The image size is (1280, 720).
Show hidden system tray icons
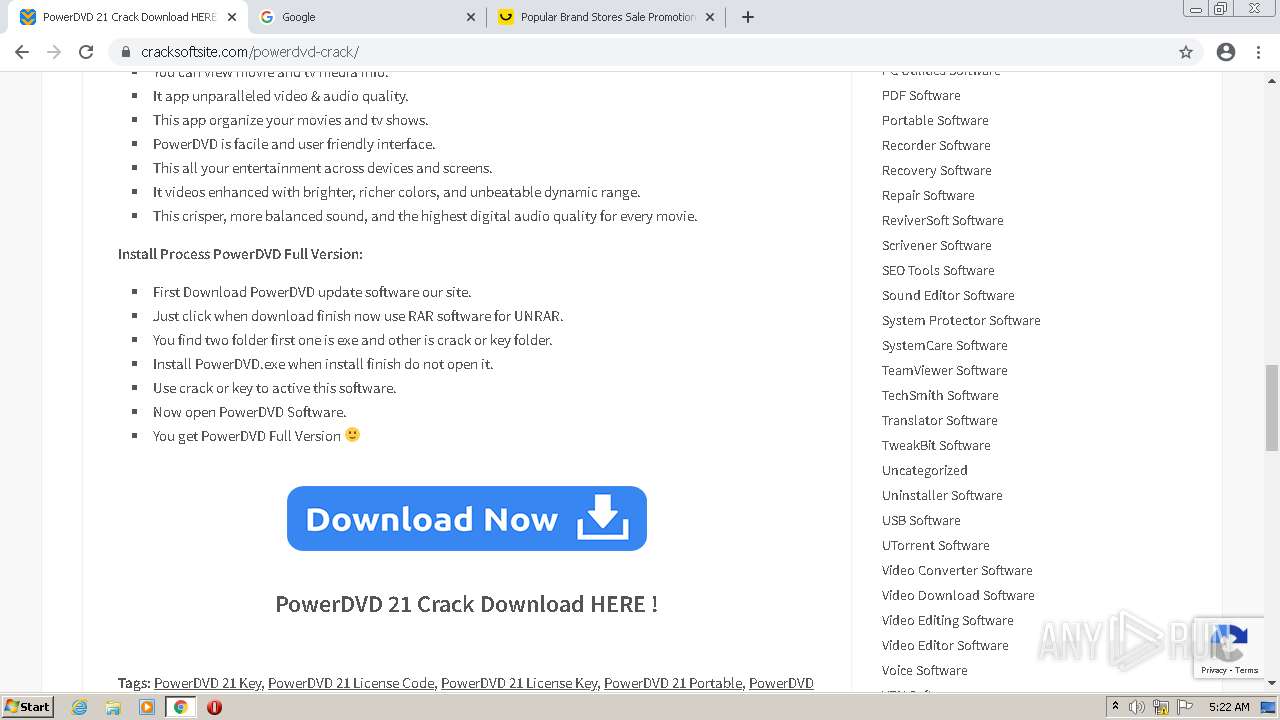[1115, 707]
